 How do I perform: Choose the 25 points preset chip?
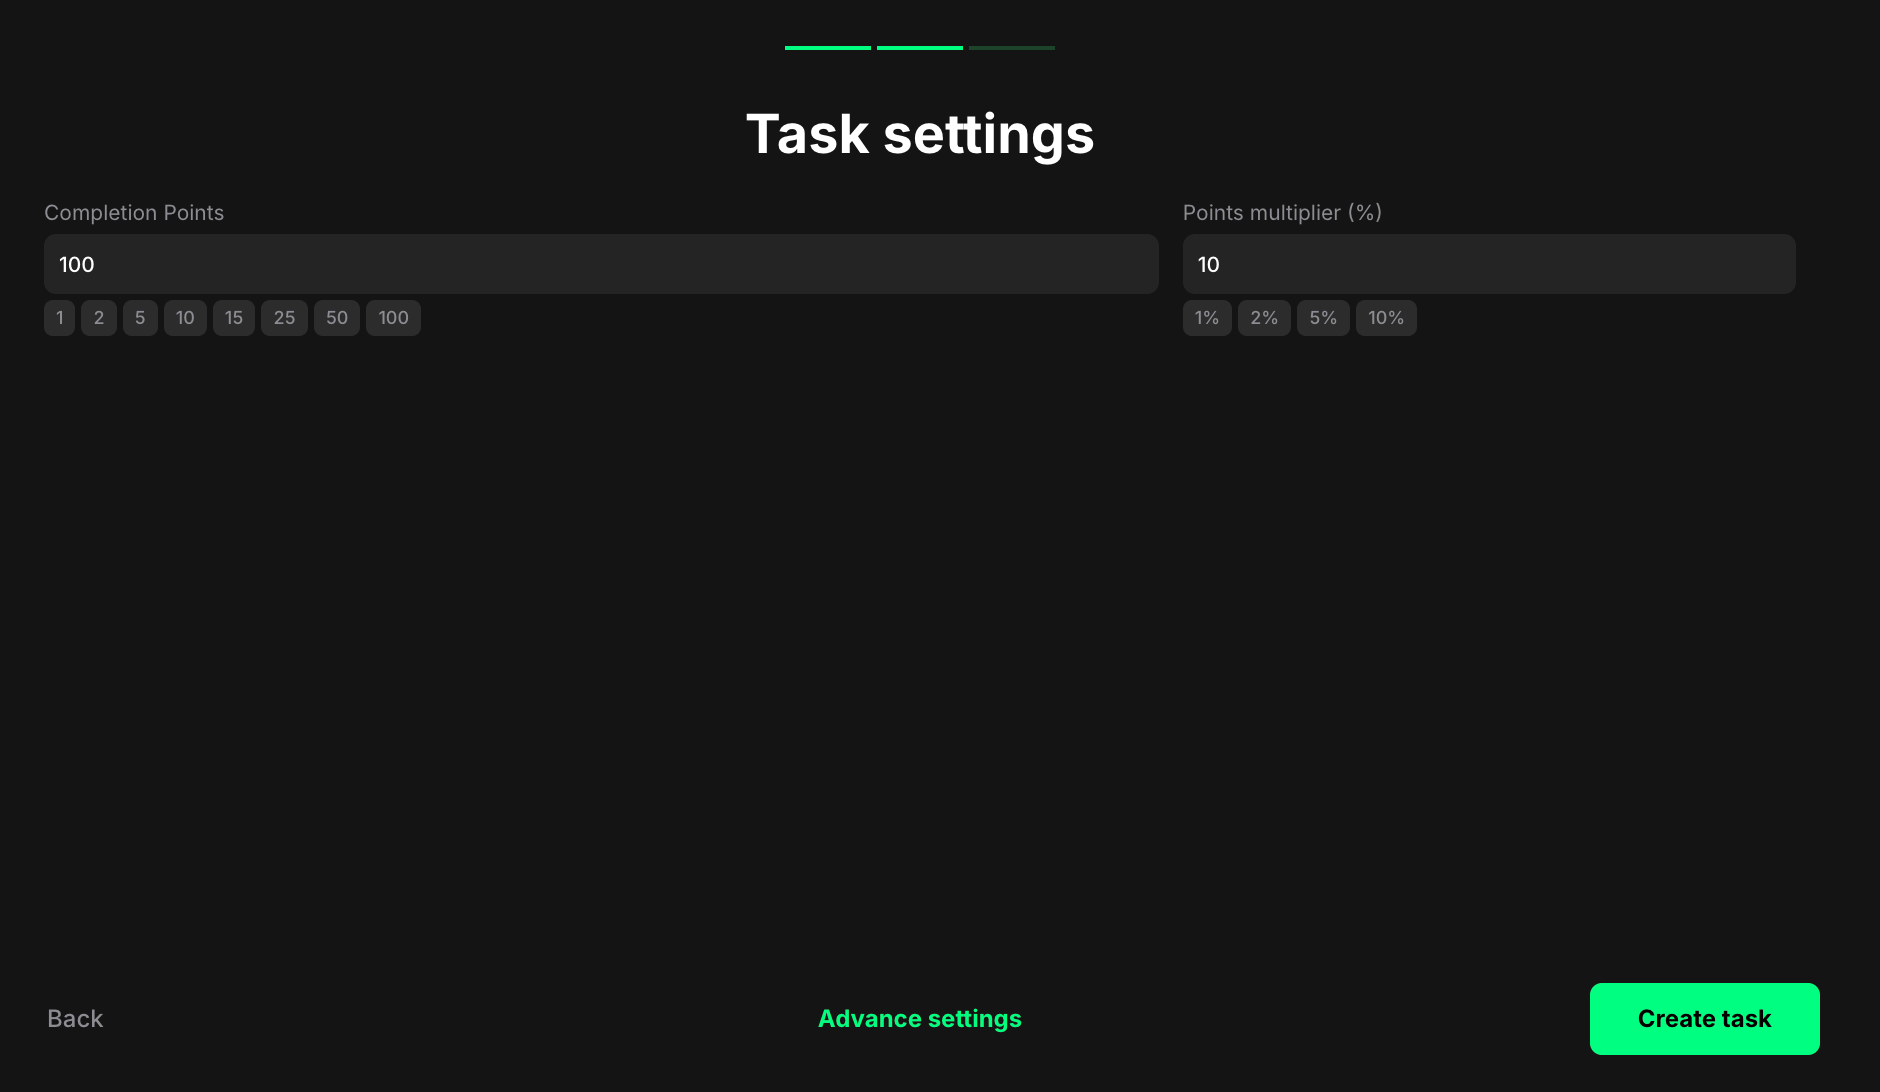(284, 318)
